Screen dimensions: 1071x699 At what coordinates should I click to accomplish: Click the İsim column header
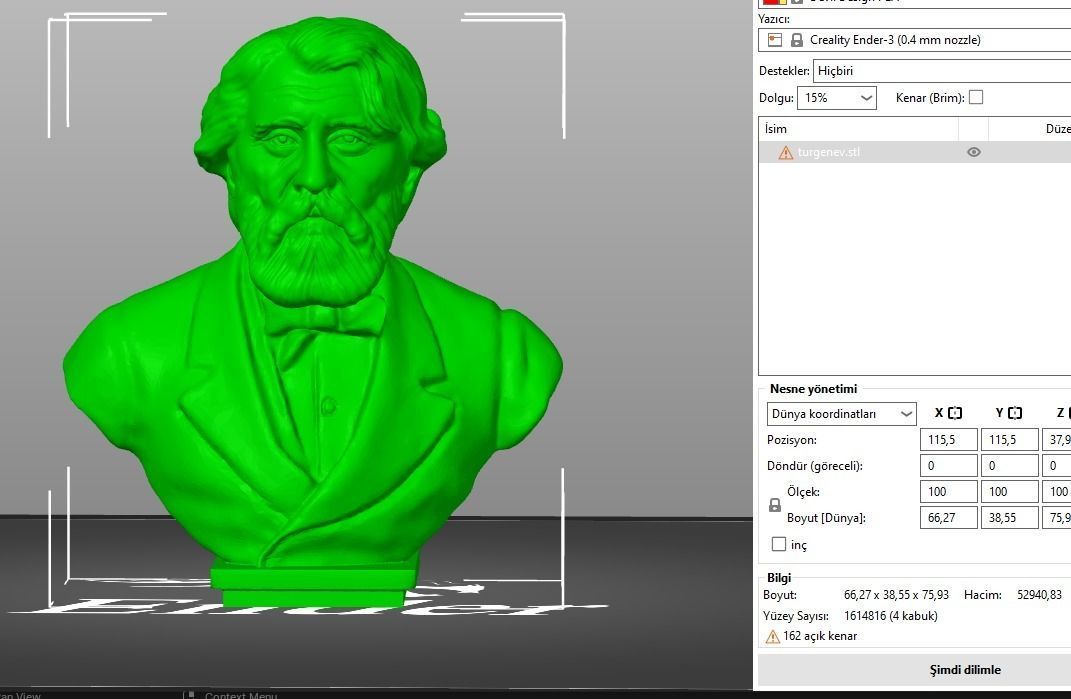[859, 128]
